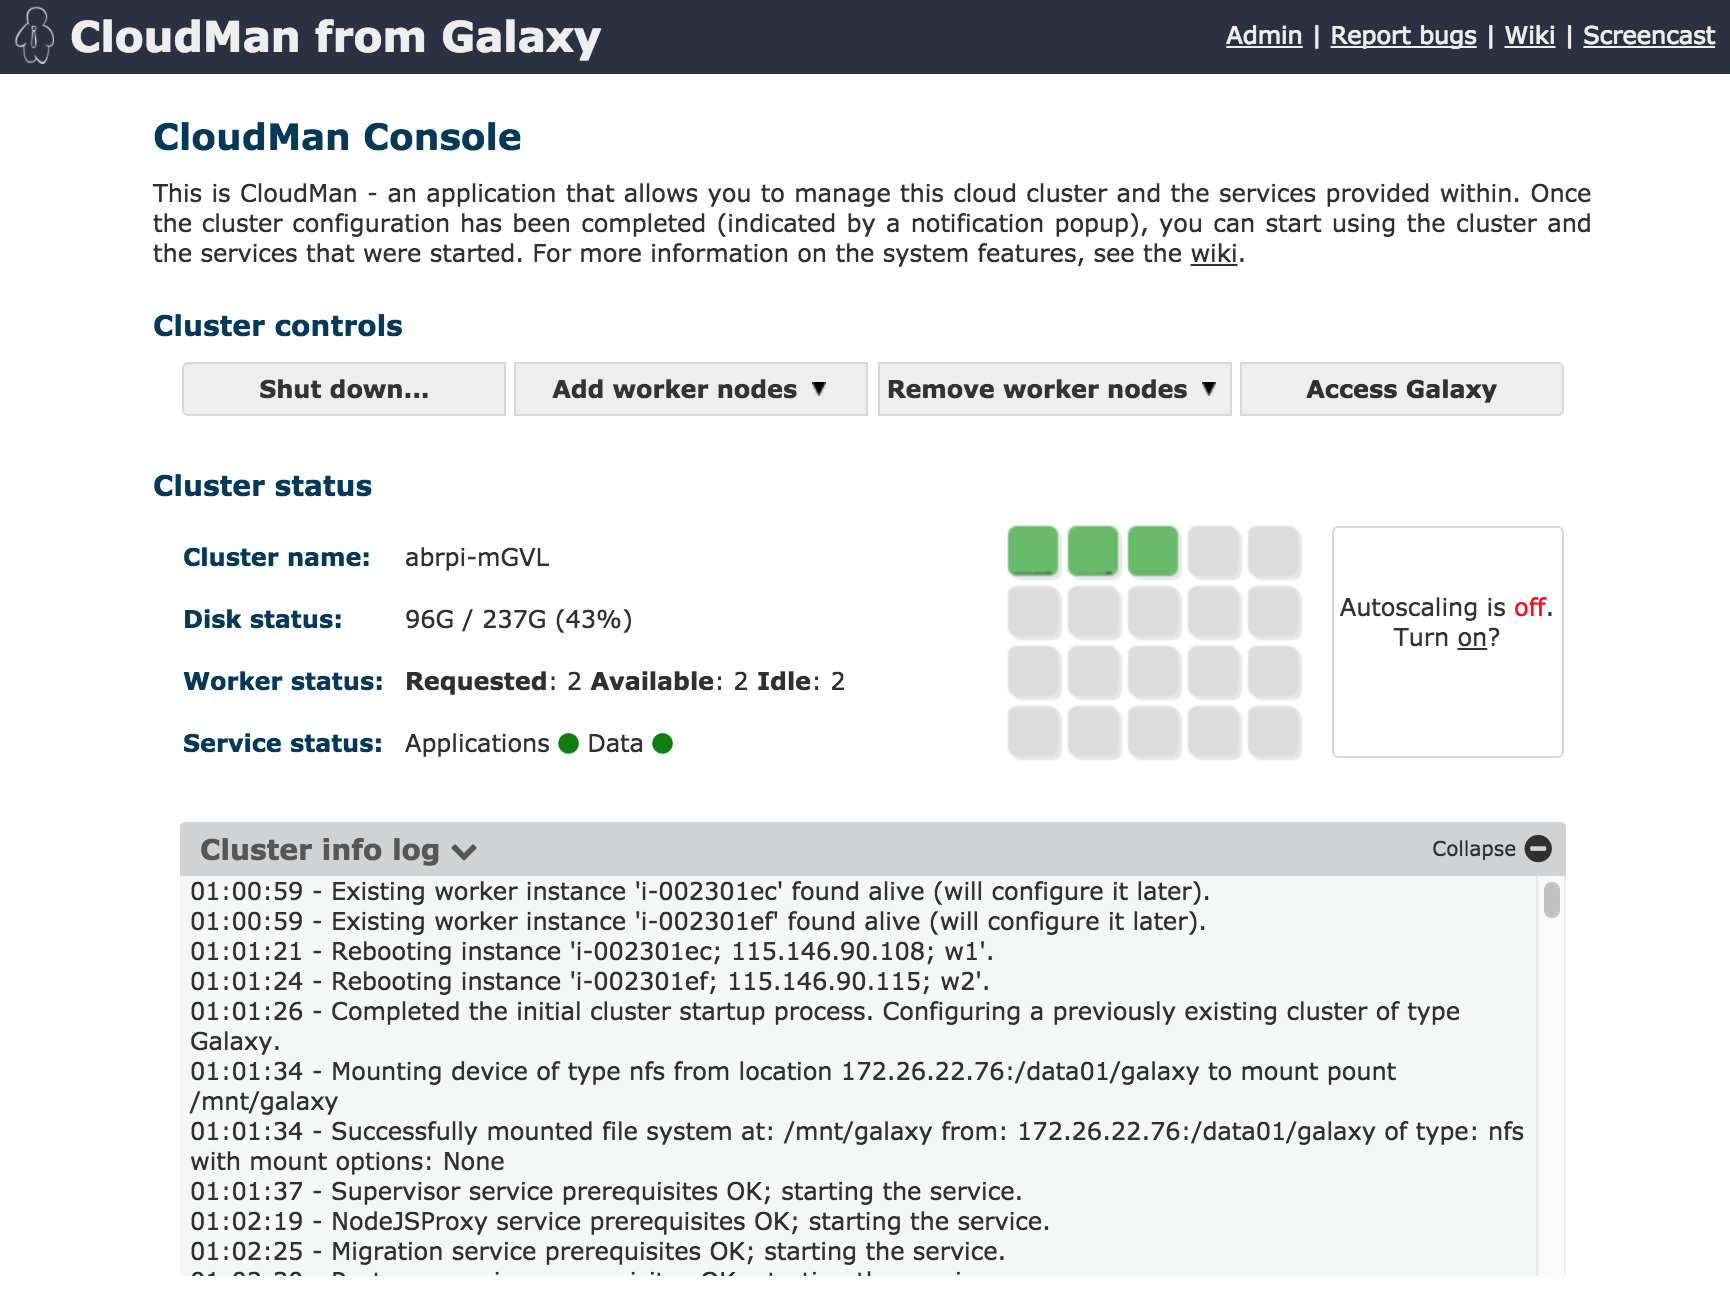Image resolution: width=1730 pixels, height=1300 pixels.
Task: Click log line 'Rebooting instance i-002301ef'
Action: click(590, 981)
